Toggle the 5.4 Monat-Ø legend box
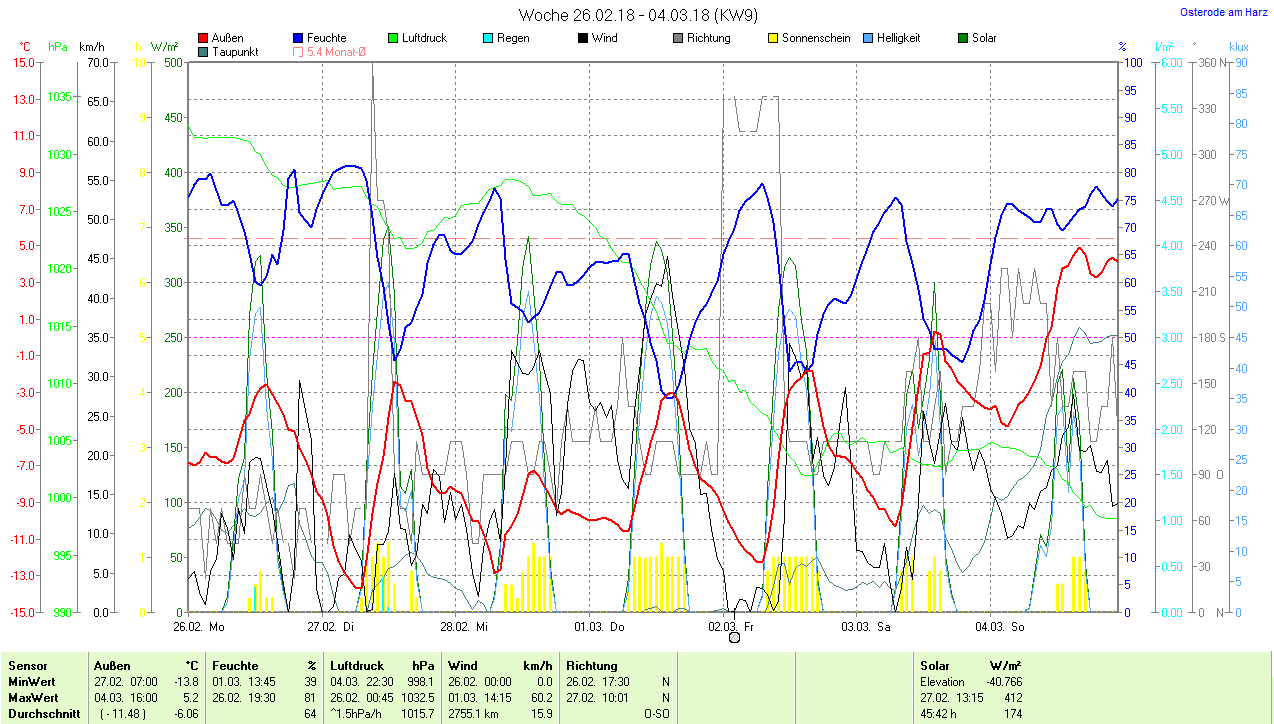 click(x=299, y=52)
